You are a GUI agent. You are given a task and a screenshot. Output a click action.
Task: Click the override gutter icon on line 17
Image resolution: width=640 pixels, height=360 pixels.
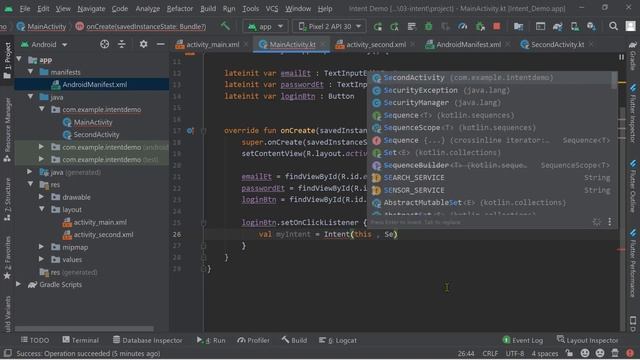coord(190,131)
